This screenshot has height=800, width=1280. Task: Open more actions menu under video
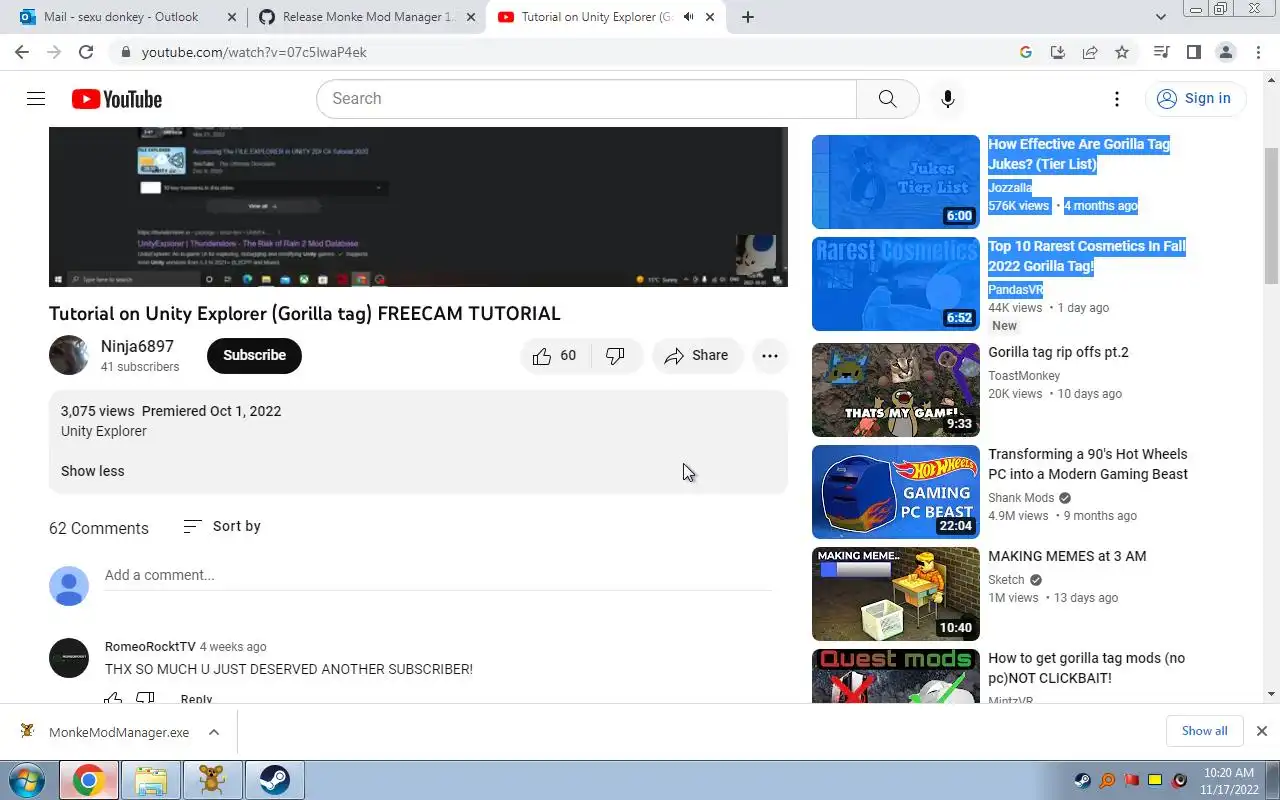tap(769, 355)
